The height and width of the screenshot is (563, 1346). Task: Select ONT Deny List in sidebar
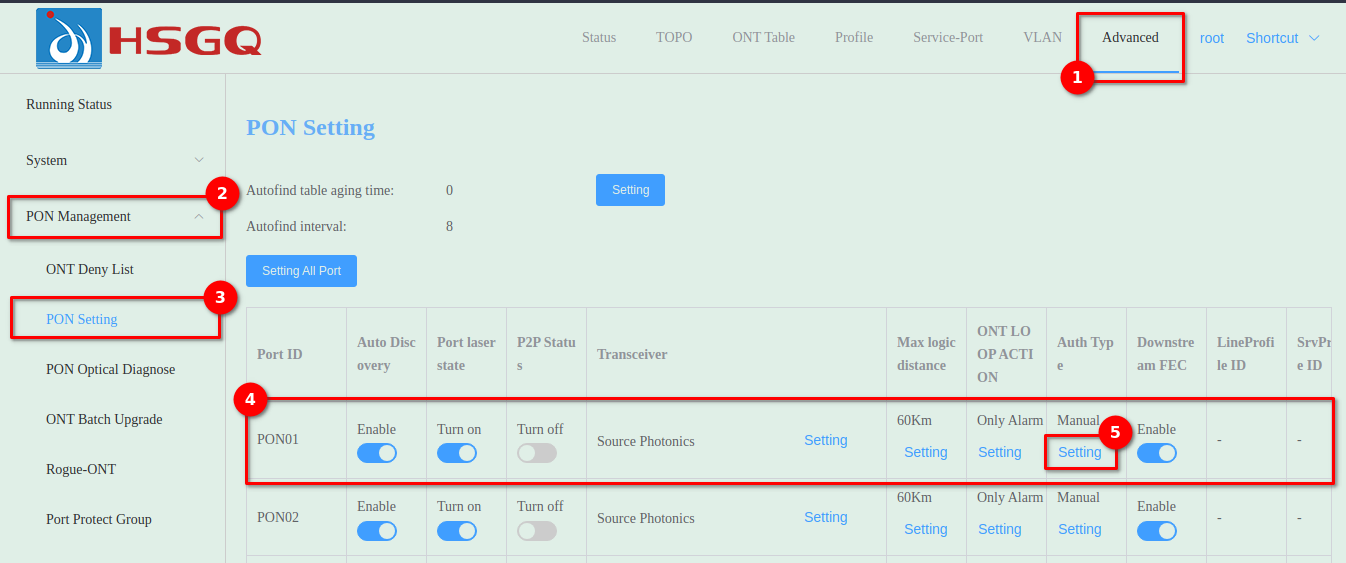[90, 269]
